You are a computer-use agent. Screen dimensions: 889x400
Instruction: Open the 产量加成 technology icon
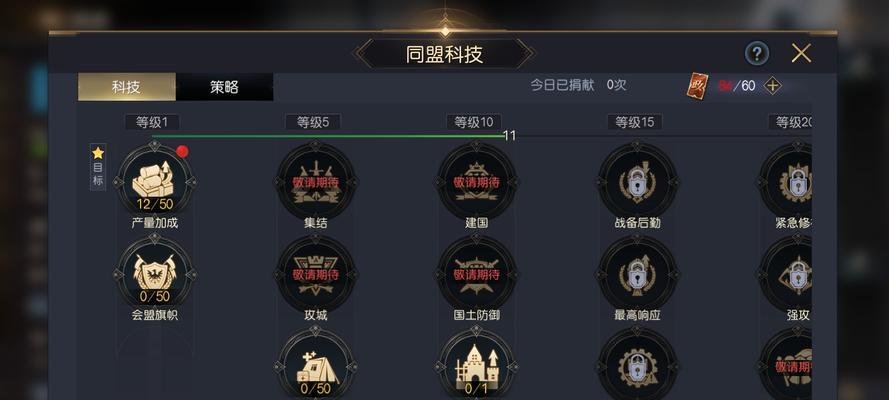pyautogui.click(x=155, y=182)
